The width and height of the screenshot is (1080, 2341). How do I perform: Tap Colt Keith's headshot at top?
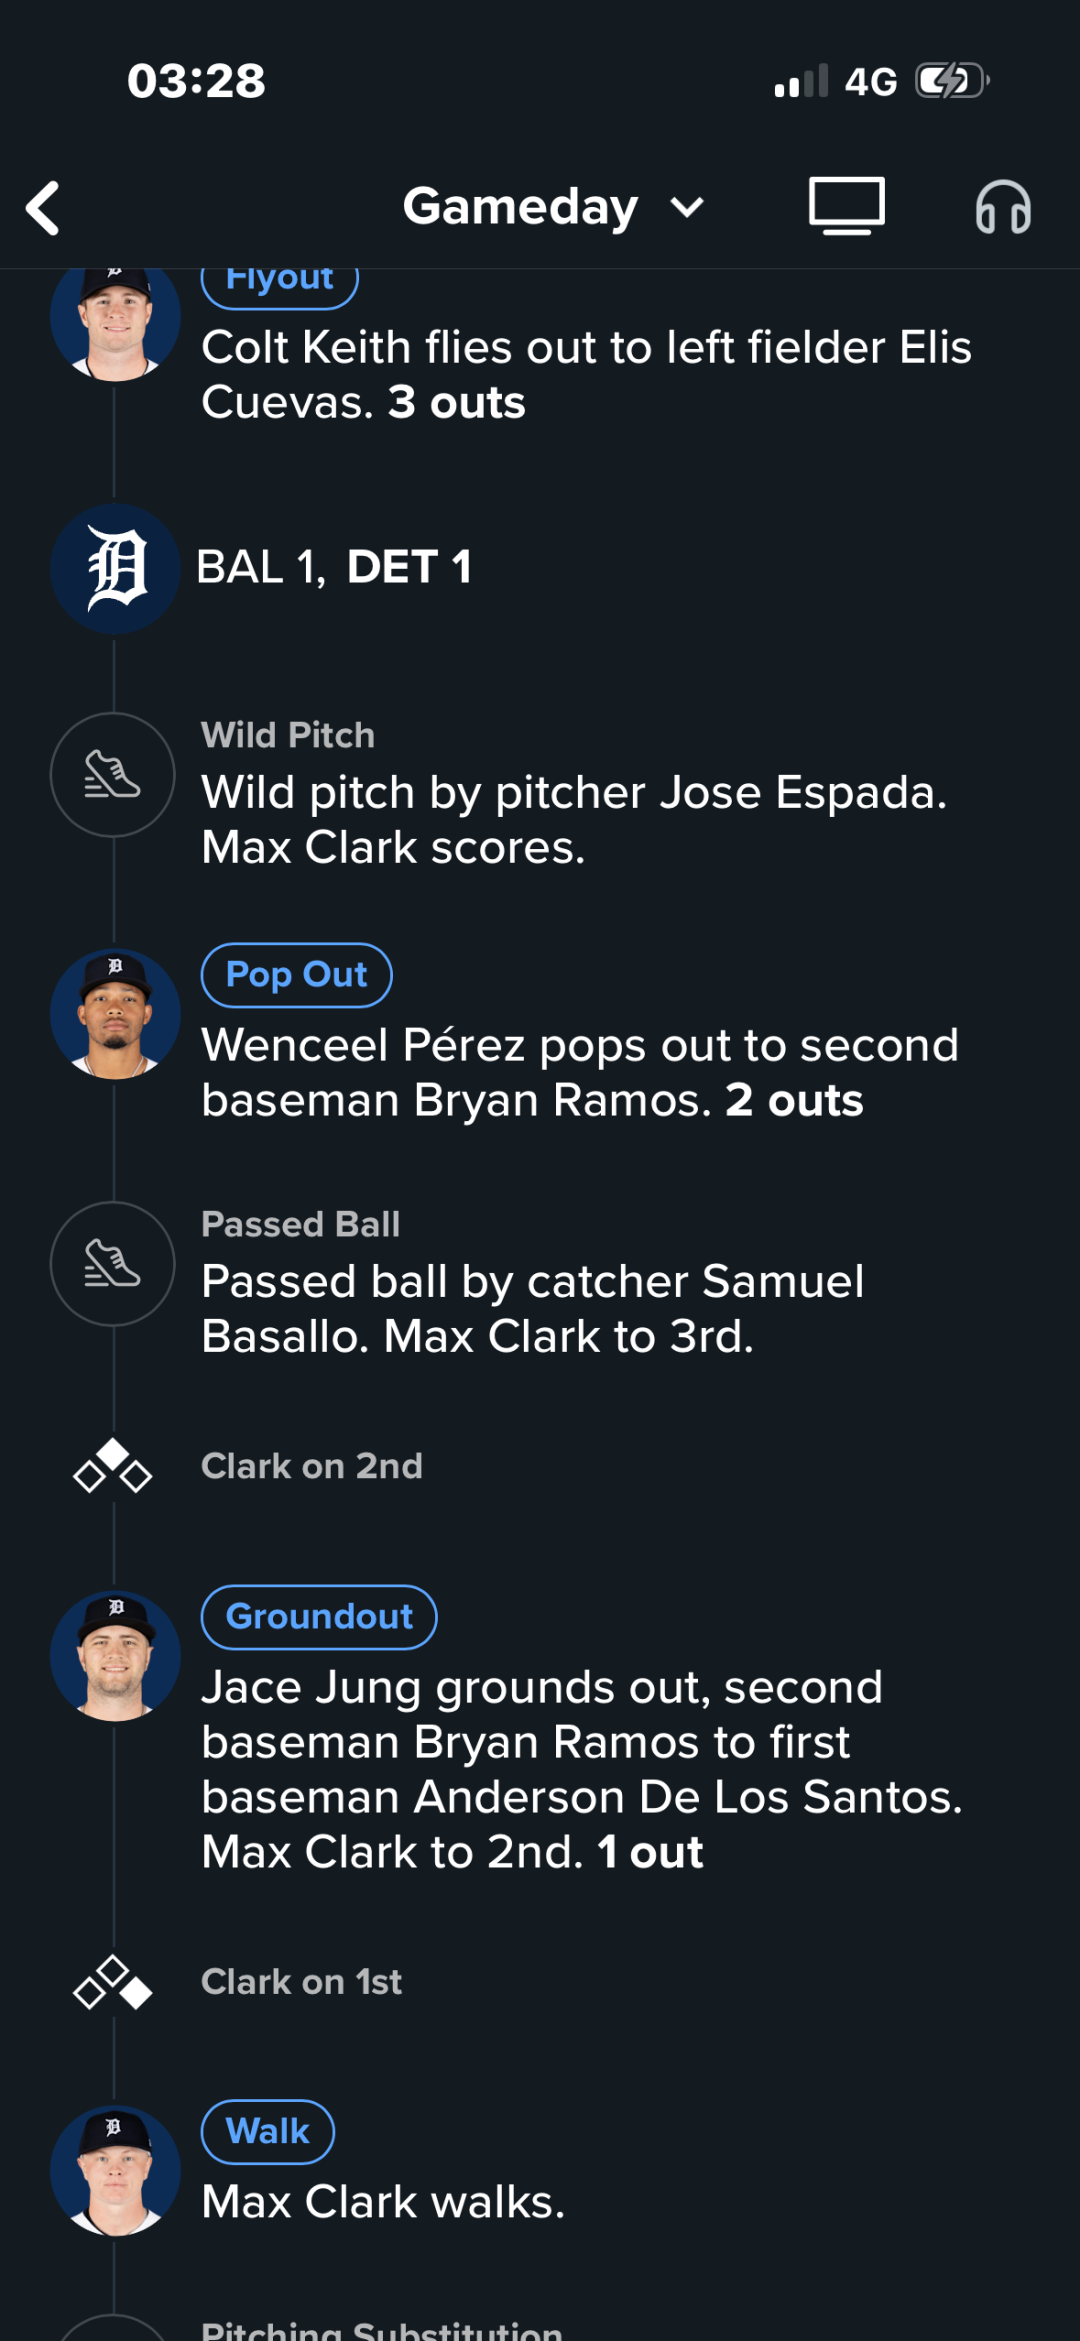(115, 320)
